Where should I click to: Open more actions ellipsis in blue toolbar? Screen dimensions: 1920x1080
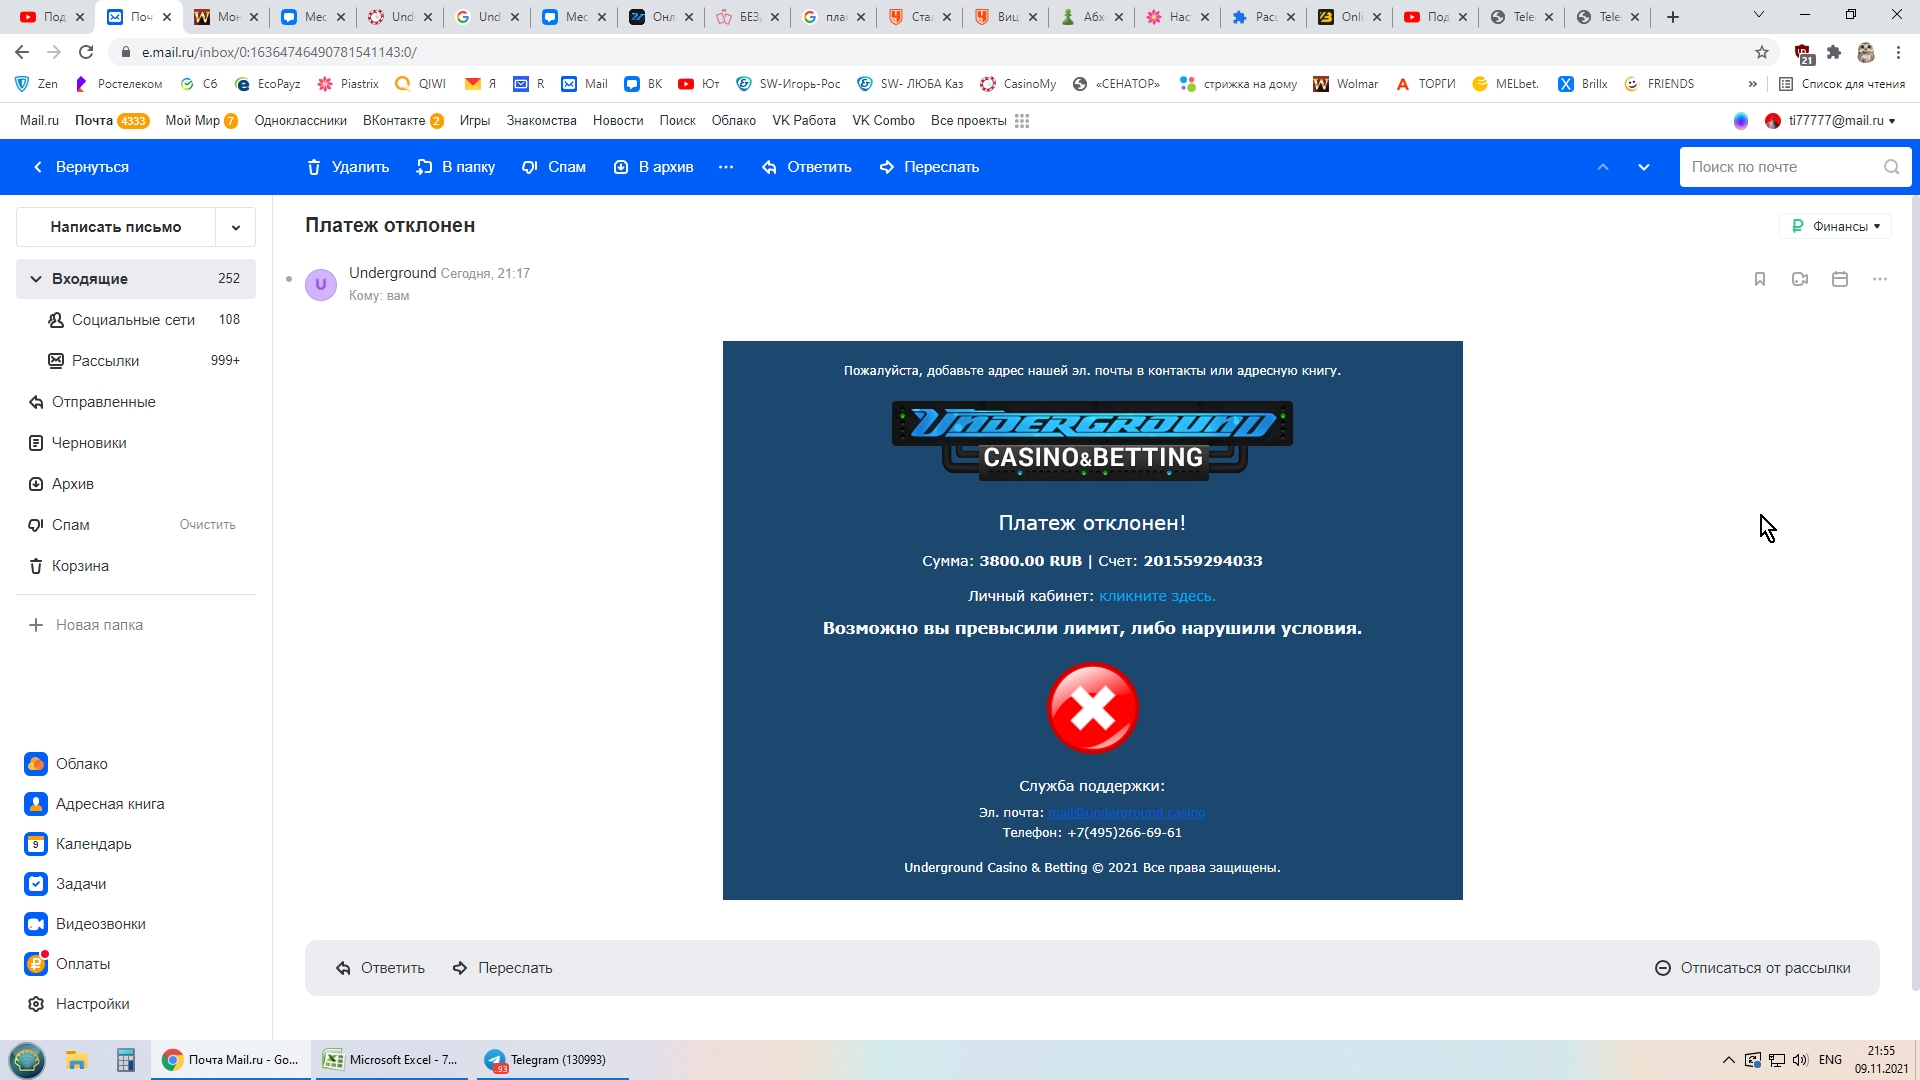click(726, 167)
